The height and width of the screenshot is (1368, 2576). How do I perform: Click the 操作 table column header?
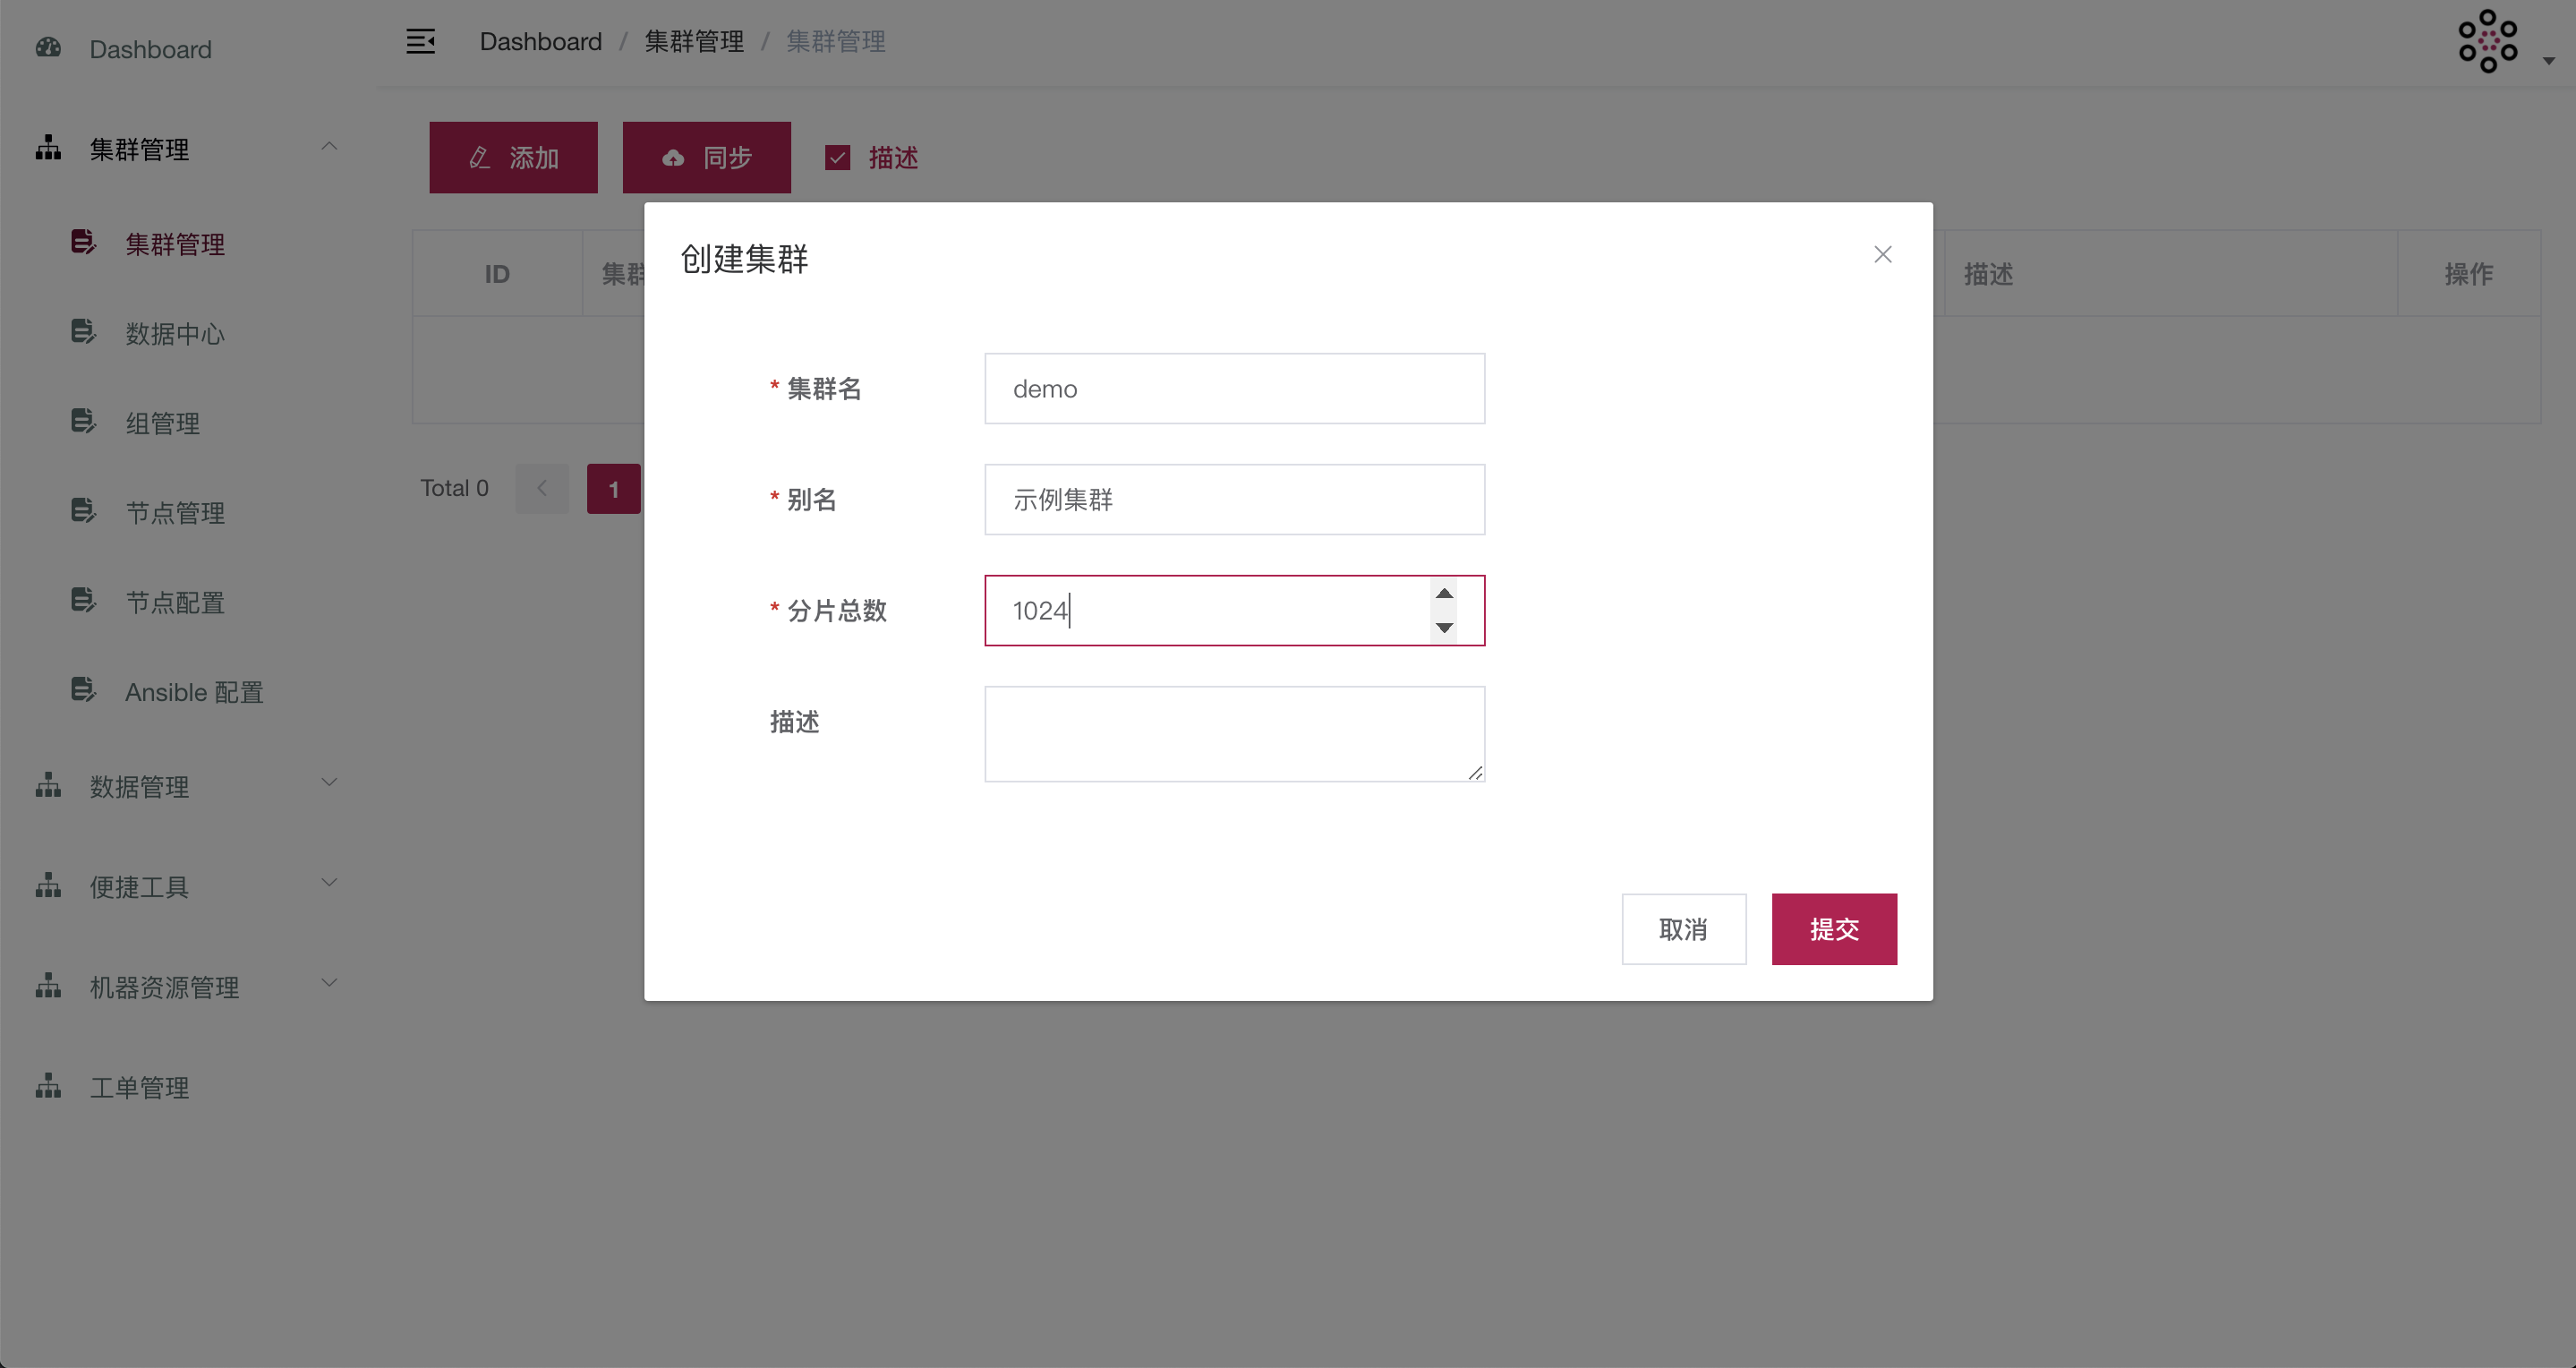[x=2469, y=274]
